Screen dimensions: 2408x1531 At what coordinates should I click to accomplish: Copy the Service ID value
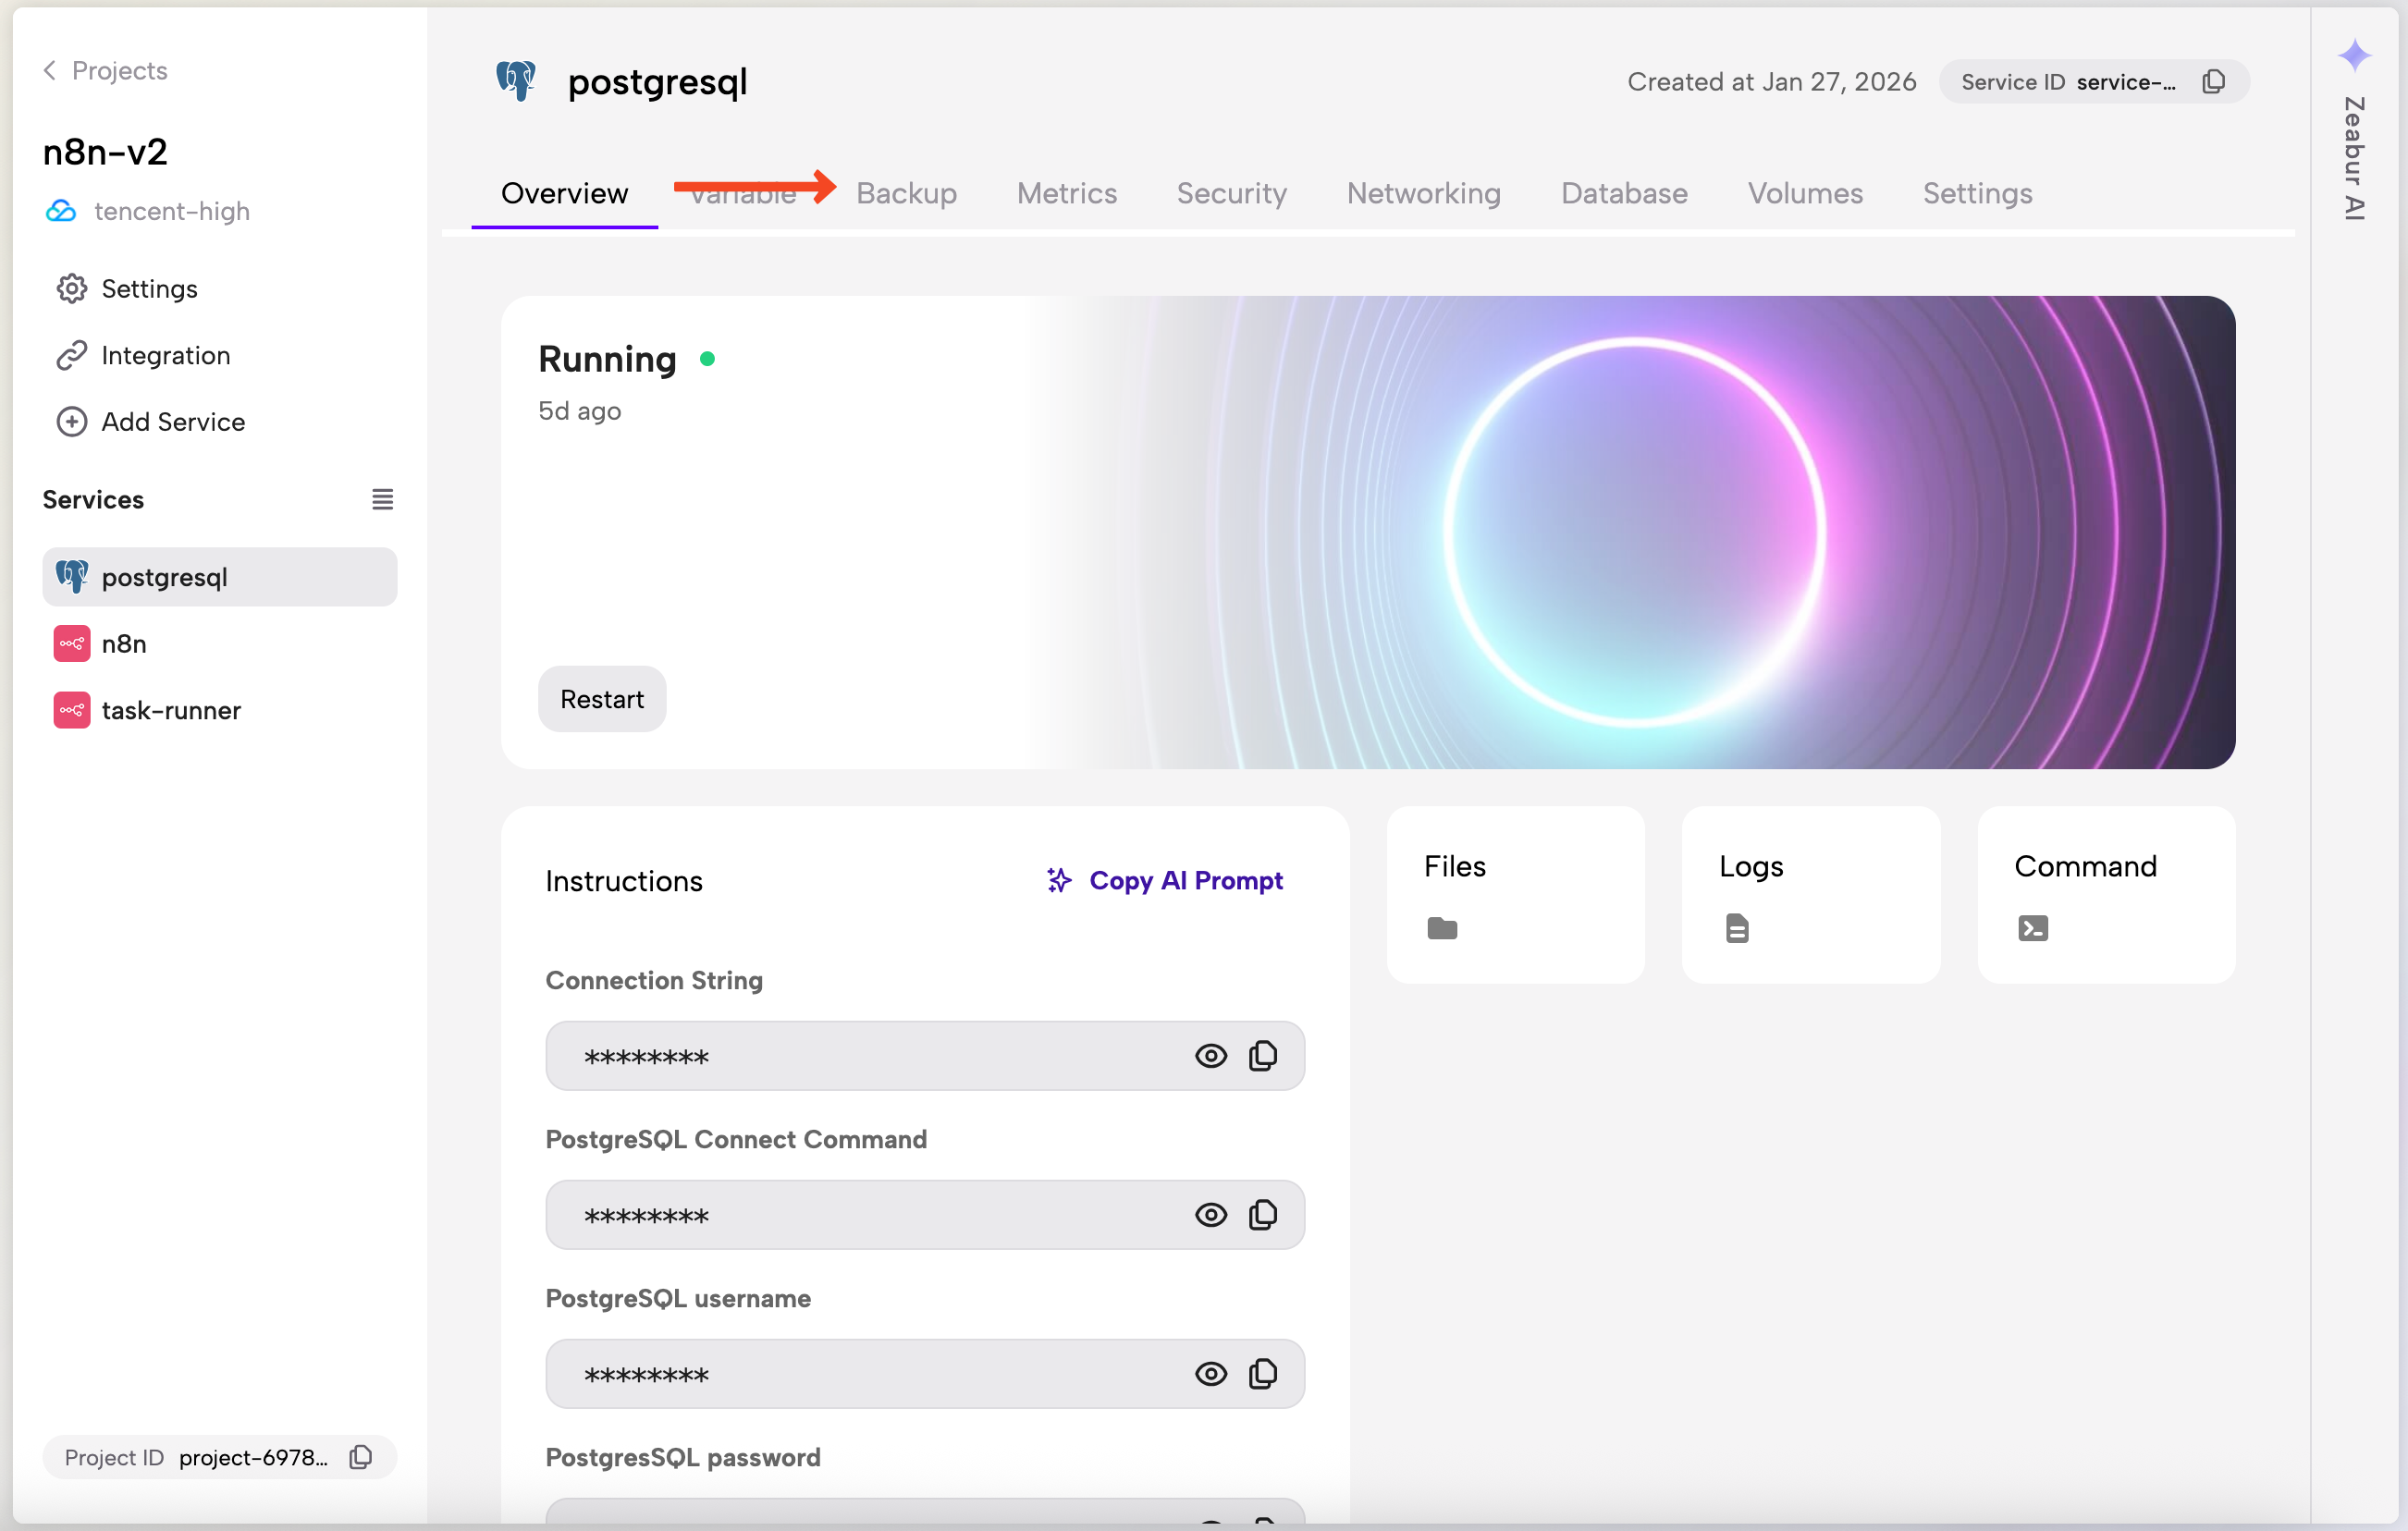(x=2213, y=82)
